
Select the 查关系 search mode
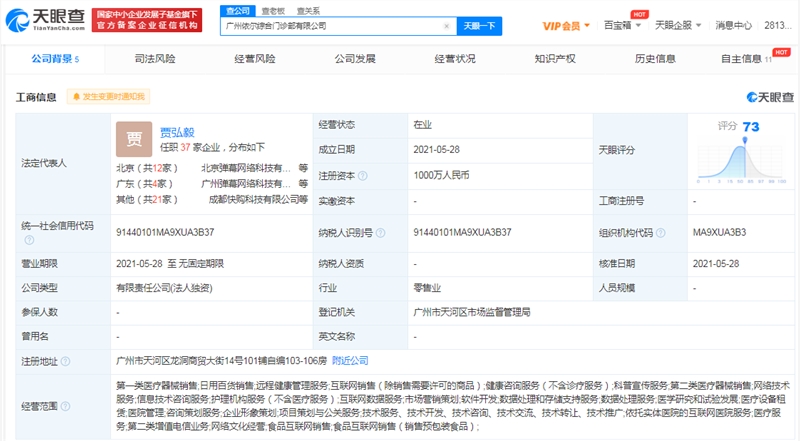coord(308,9)
